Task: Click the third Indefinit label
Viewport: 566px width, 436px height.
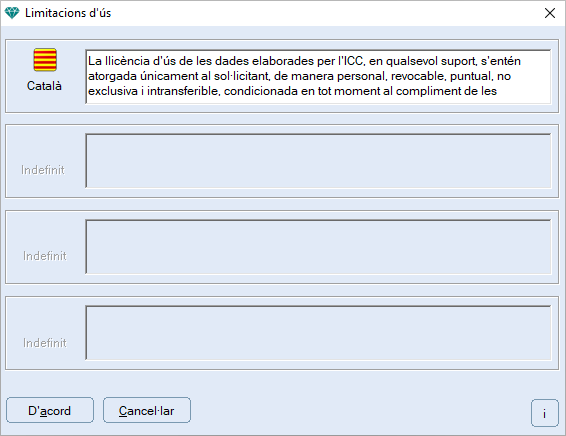Action: tap(45, 343)
